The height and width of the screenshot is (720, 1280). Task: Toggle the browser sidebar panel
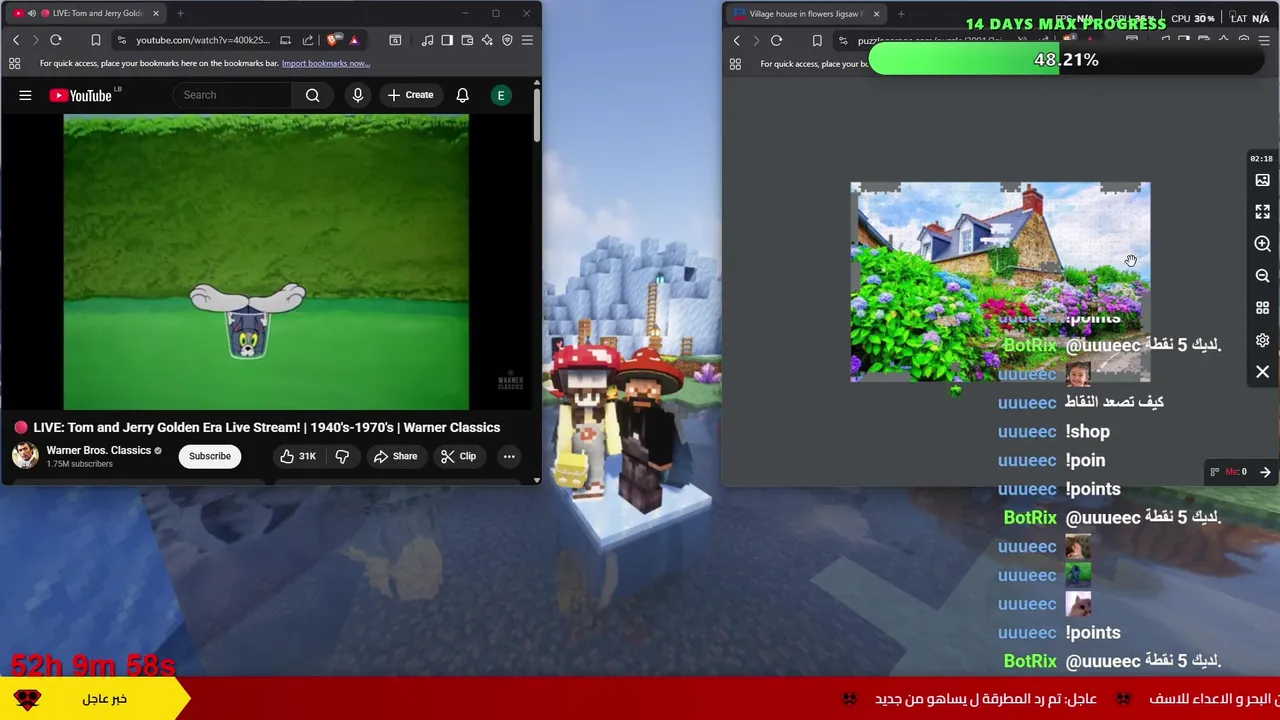click(447, 40)
